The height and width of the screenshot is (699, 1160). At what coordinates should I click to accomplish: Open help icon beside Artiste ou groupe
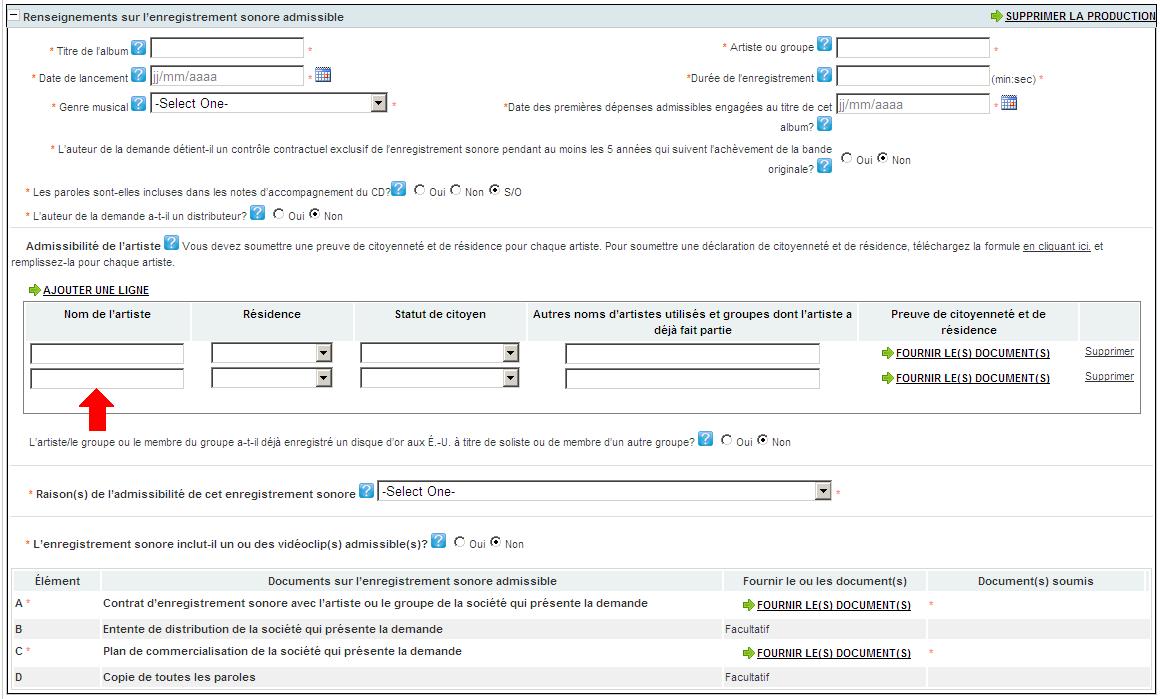click(x=824, y=44)
